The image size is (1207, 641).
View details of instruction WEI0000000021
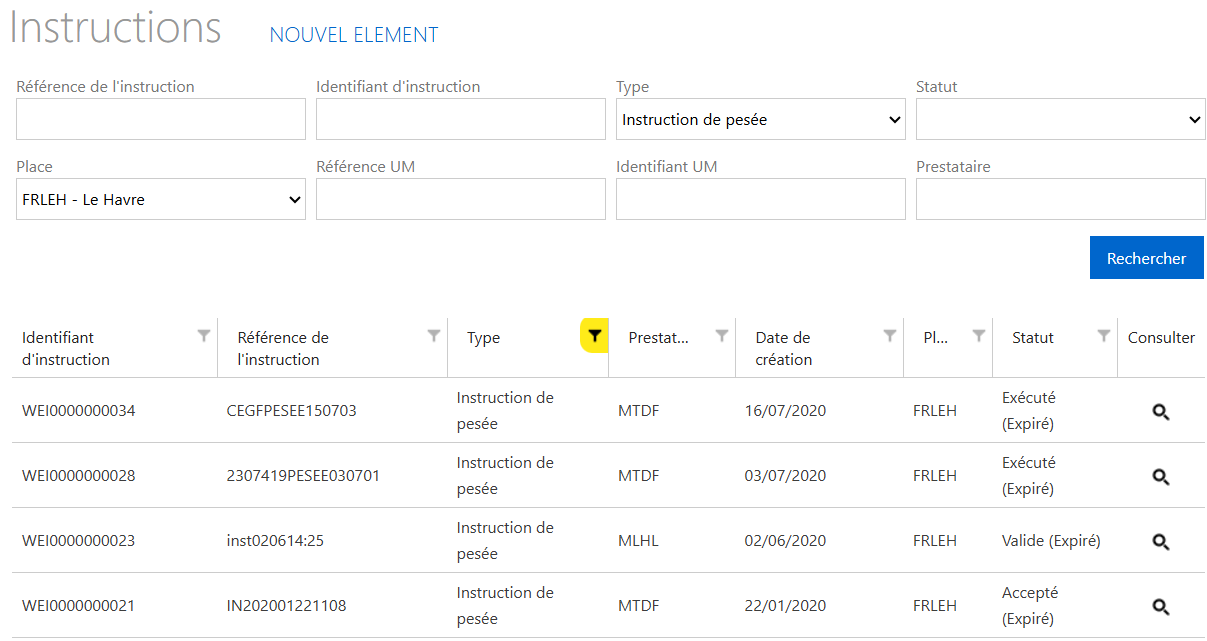[x=1161, y=607]
